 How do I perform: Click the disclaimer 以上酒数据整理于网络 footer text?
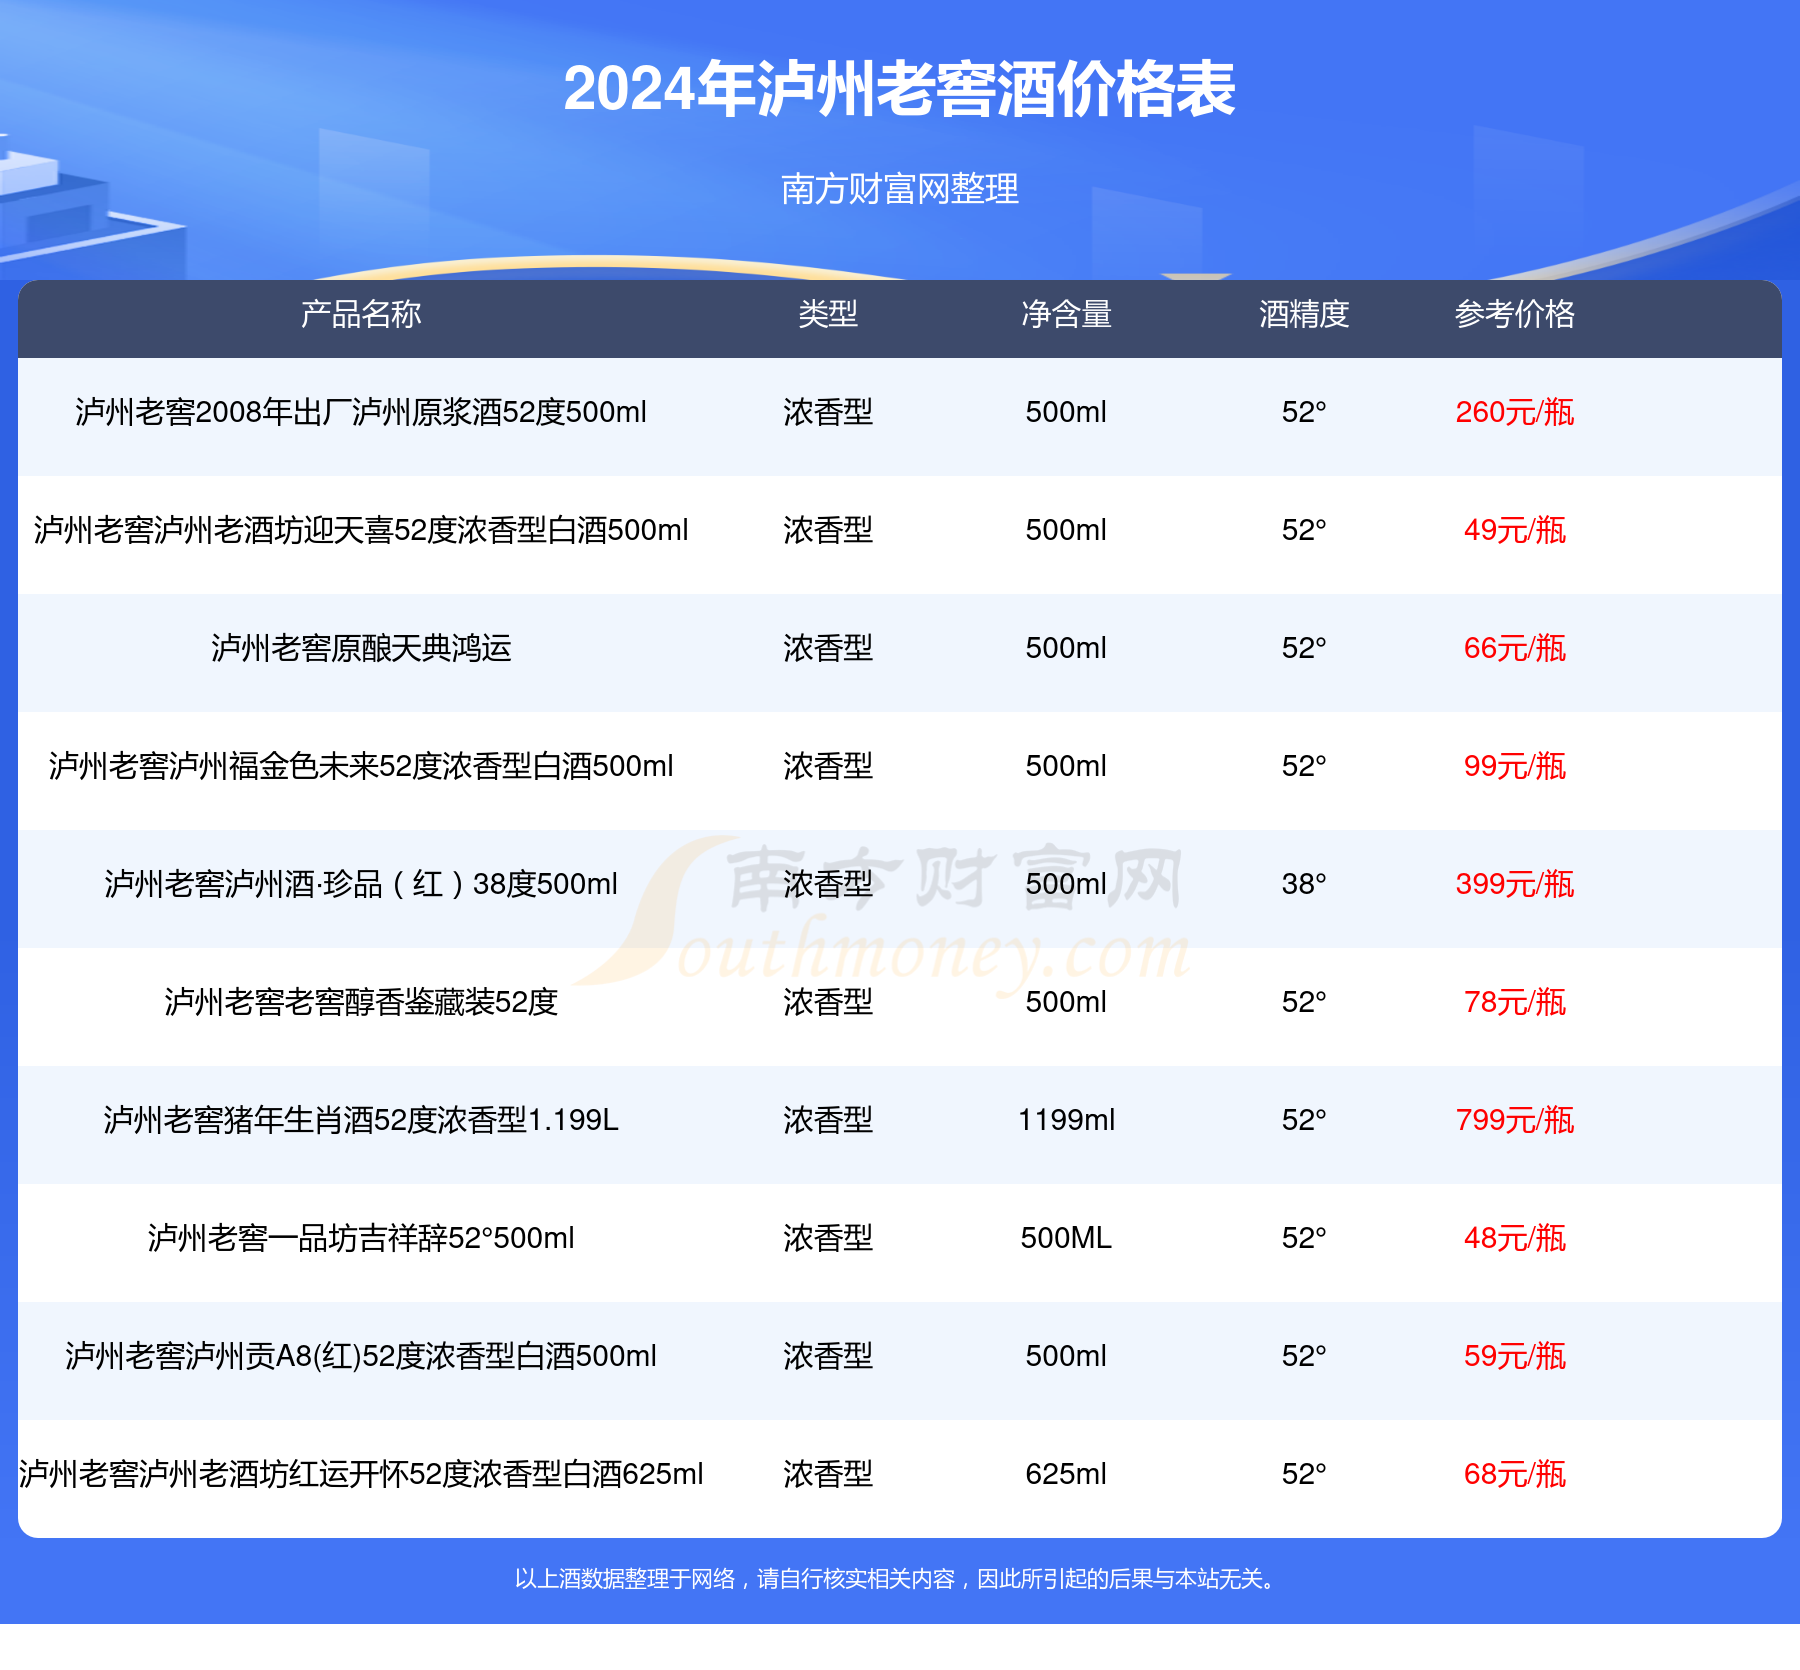(899, 1579)
